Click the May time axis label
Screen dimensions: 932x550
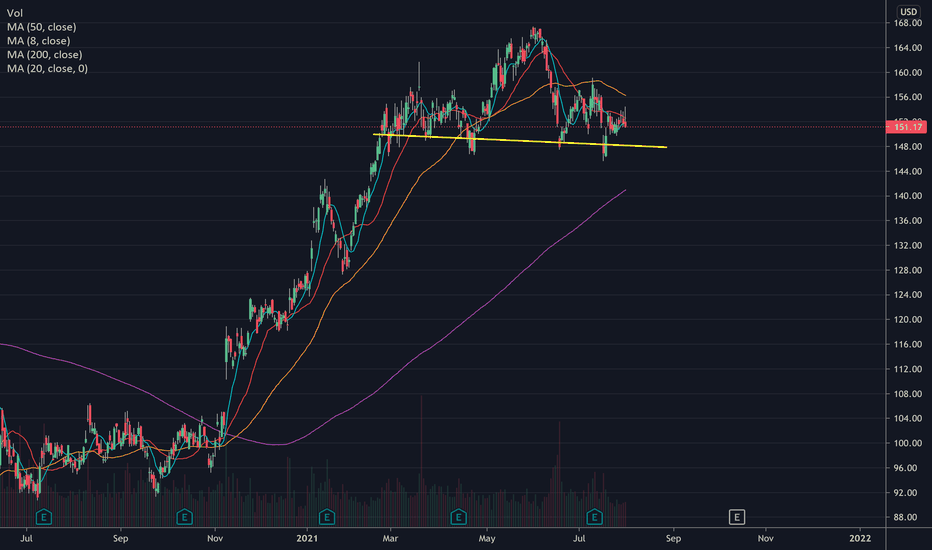(x=487, y=539)
